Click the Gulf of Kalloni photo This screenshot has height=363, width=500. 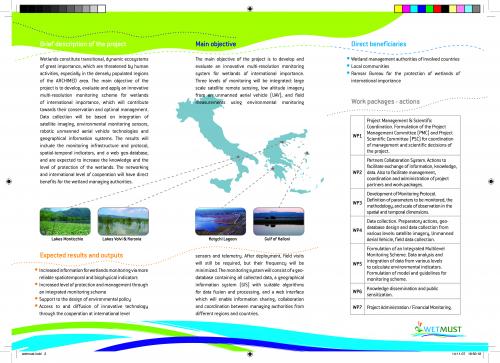[279, 221]
